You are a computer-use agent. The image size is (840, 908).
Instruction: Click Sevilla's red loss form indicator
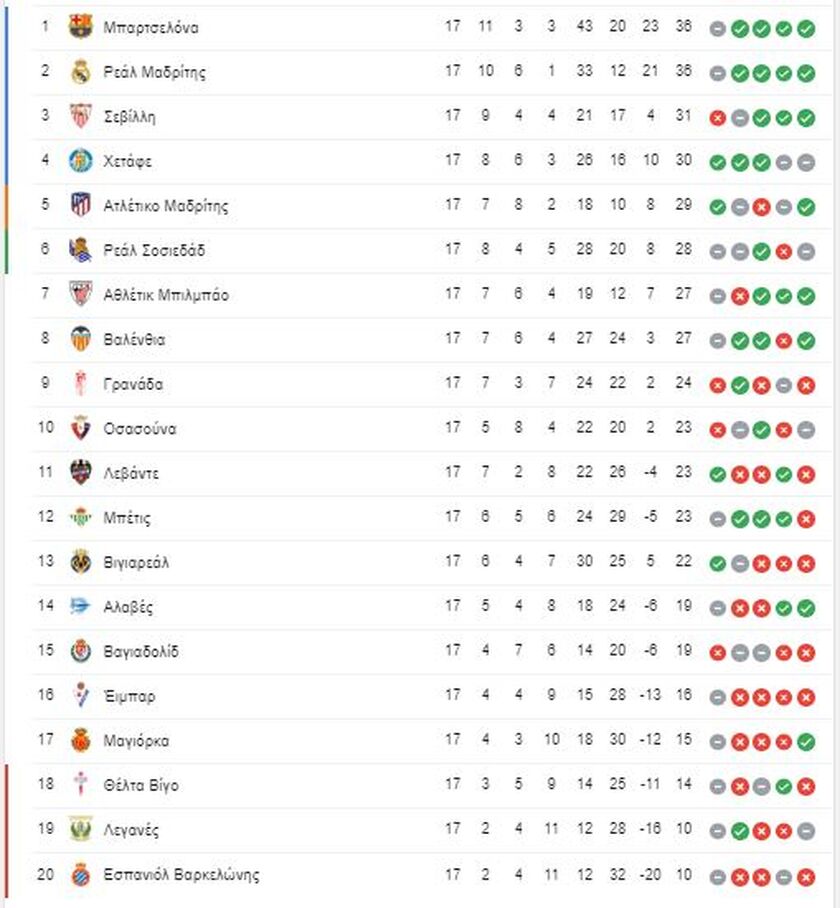point(717,118)
